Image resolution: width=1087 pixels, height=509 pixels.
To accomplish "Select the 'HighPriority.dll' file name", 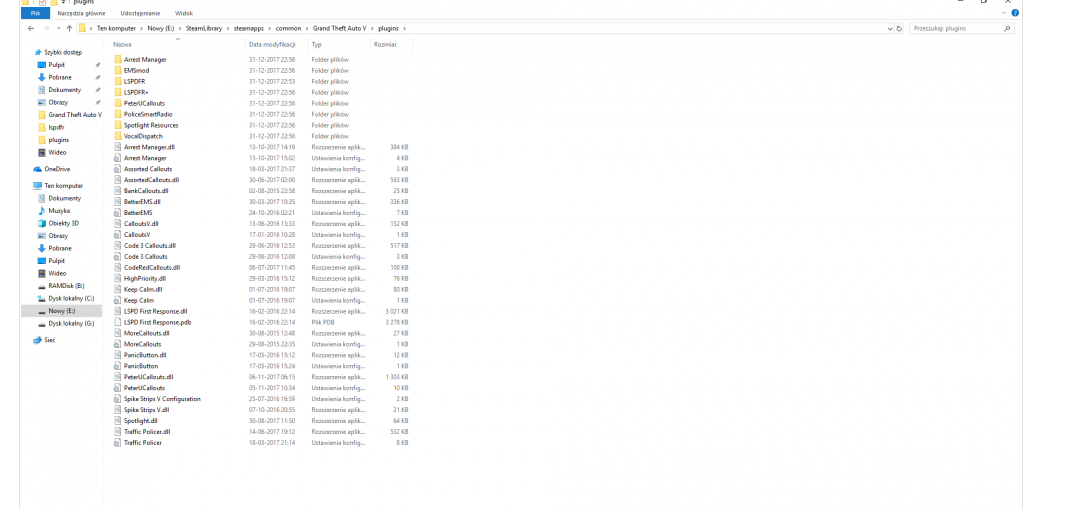I will point(145,278).
